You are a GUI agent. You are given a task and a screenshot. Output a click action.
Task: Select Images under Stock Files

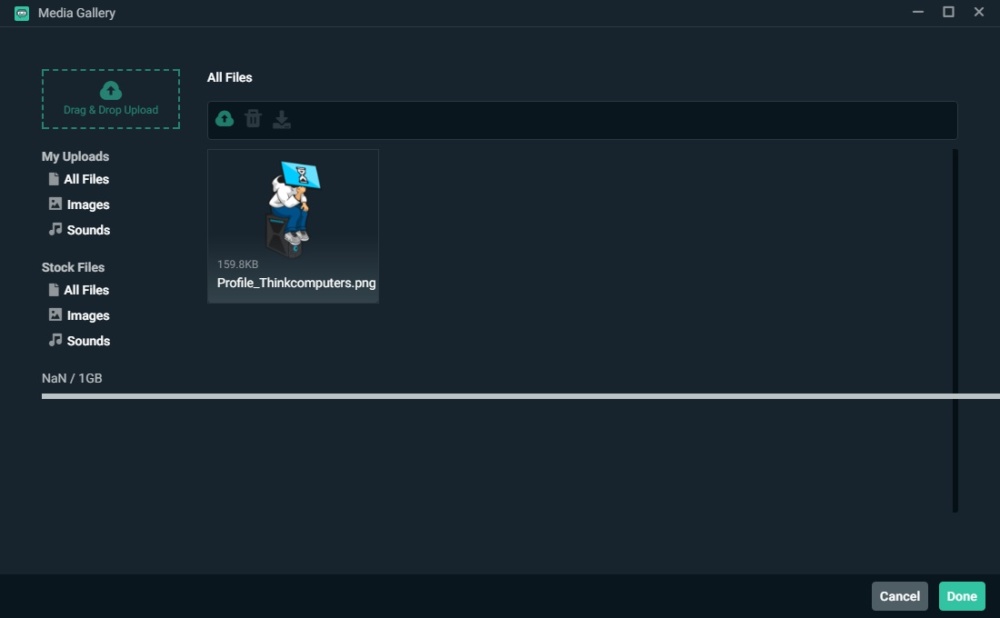coord(79,316)
